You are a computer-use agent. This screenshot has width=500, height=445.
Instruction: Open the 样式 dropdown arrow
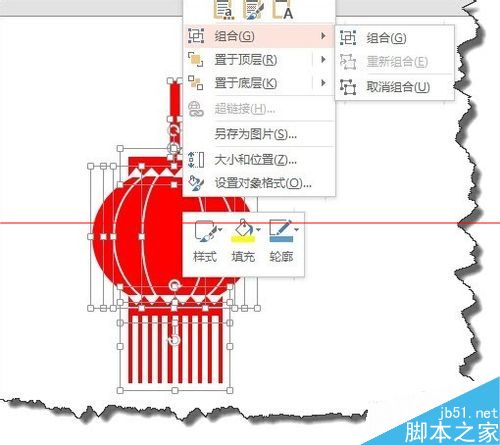[220, 229]
